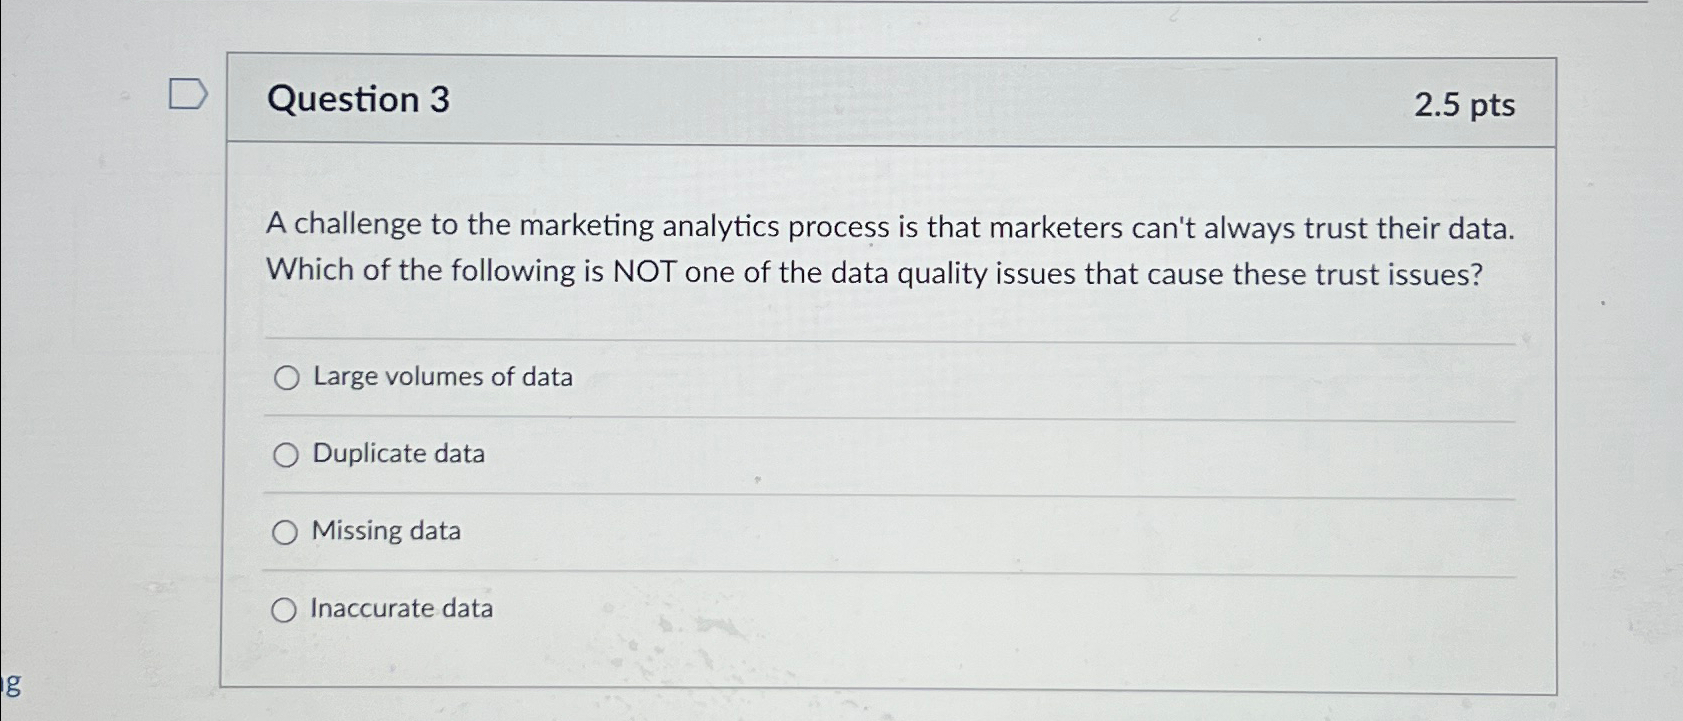Viewport: 1683px width, 721px height.
Task: Choose Missing data as your answer
Action: point(287,532)
